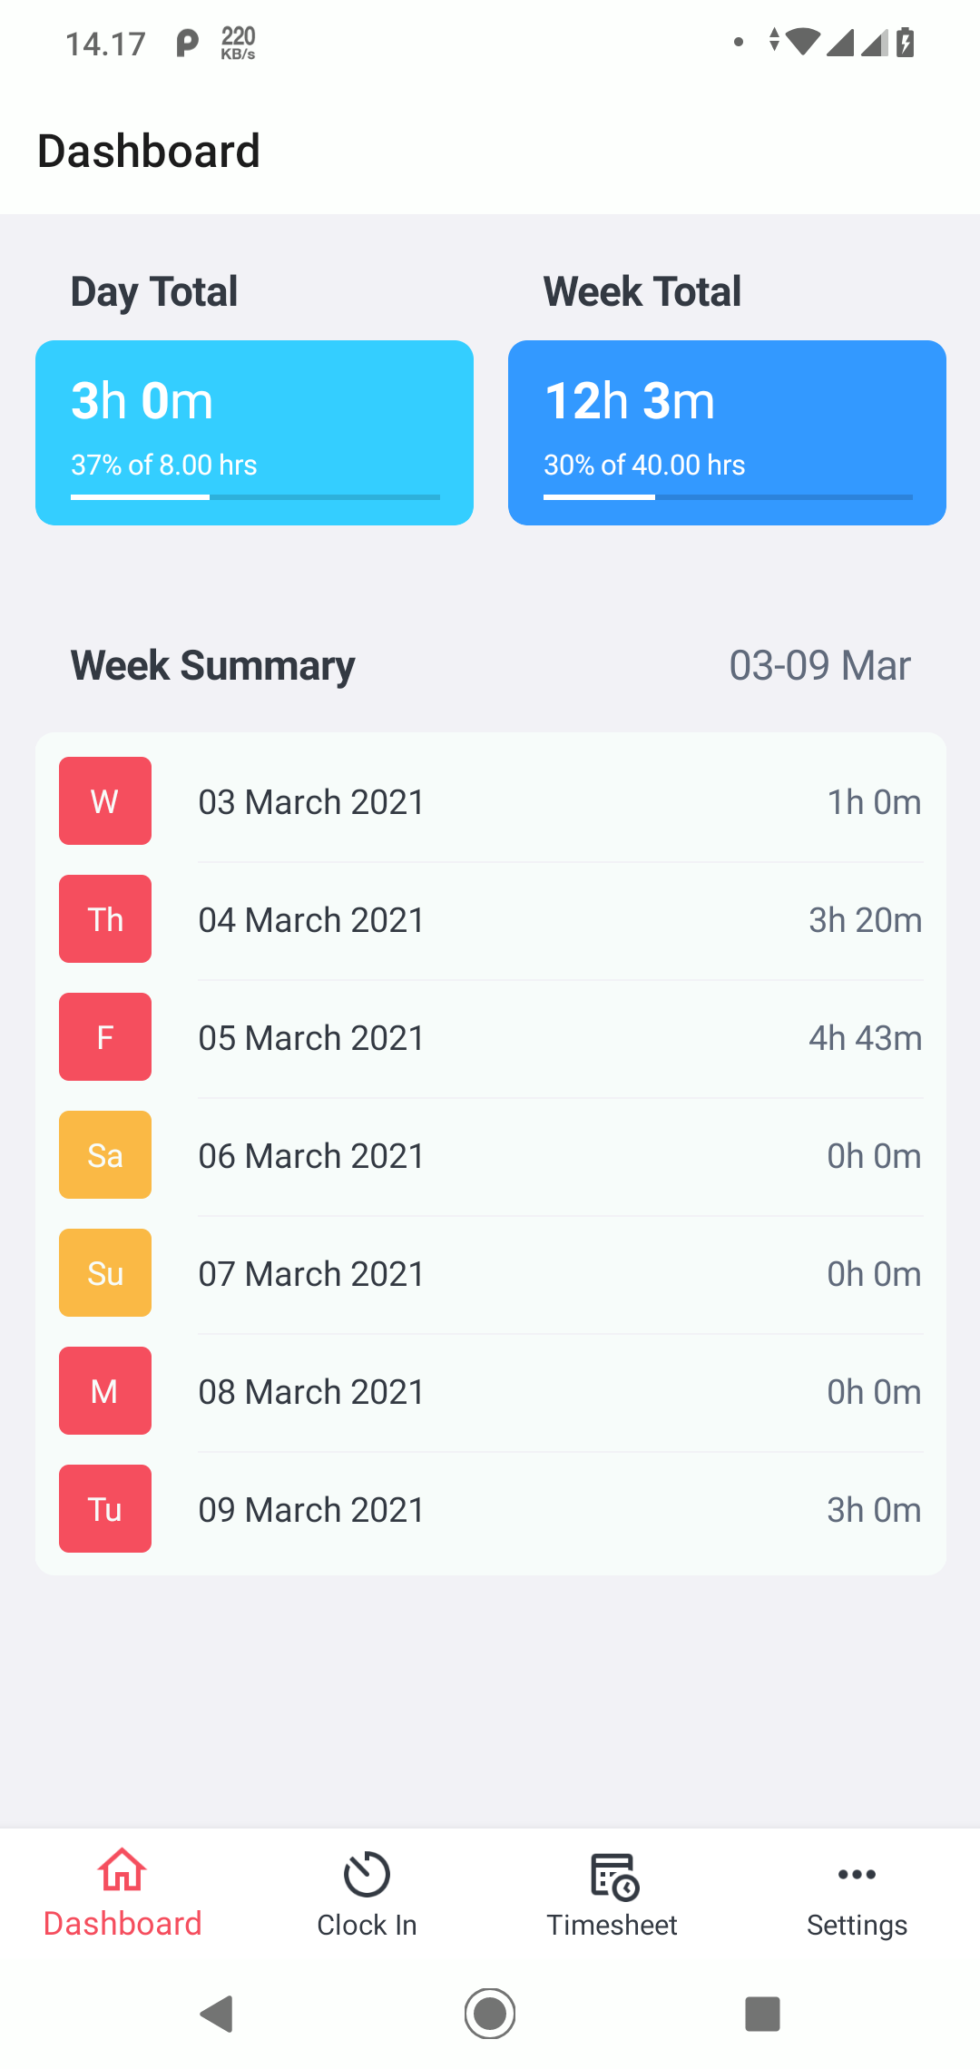
Task: Open the Dashboard home icon
Action: click(122, 1871)
